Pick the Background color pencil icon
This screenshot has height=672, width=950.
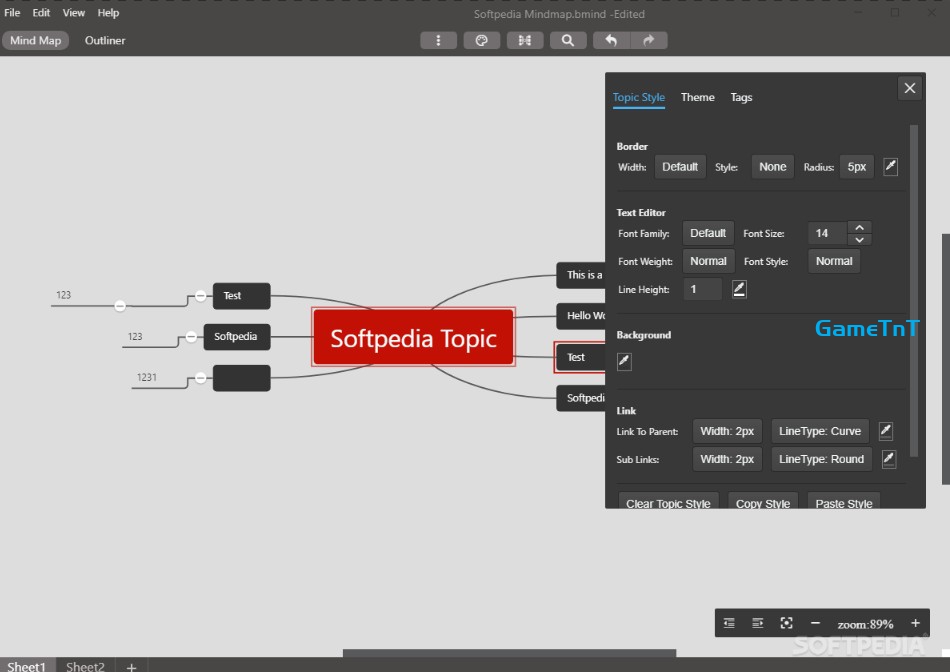click(x=624, y=361)
